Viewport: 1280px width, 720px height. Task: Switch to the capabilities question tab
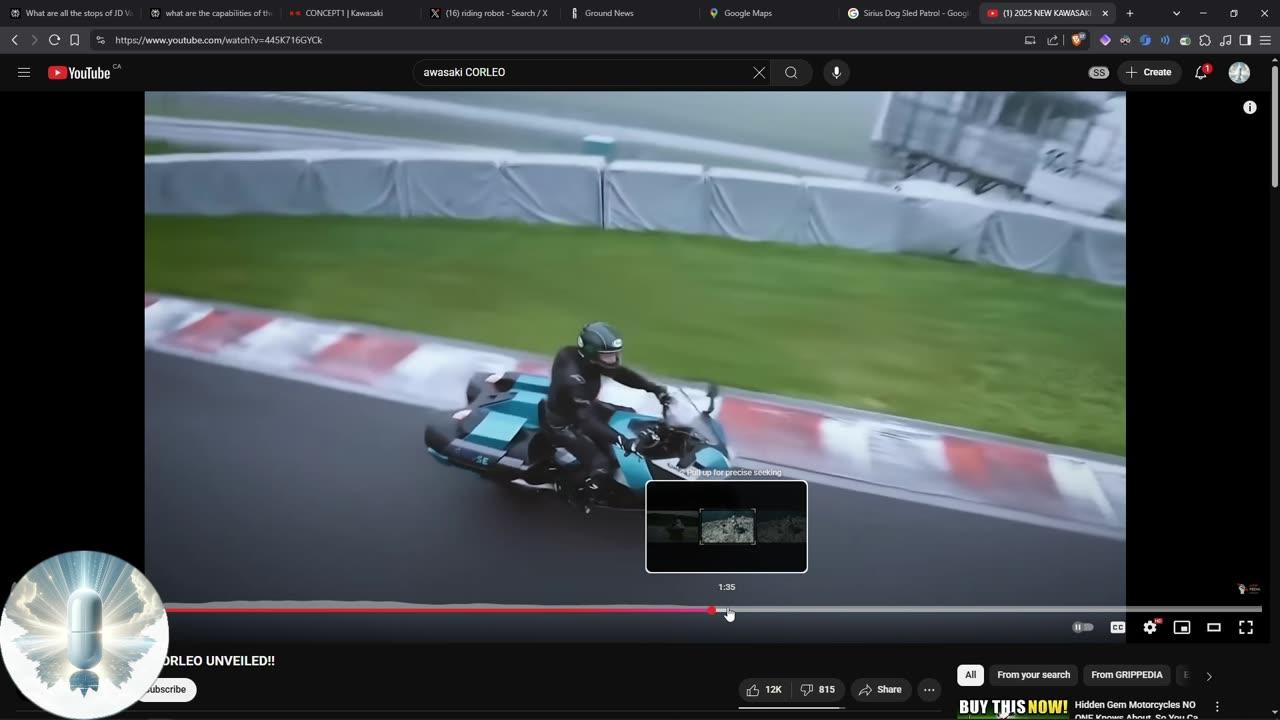(x=210, y=13)
